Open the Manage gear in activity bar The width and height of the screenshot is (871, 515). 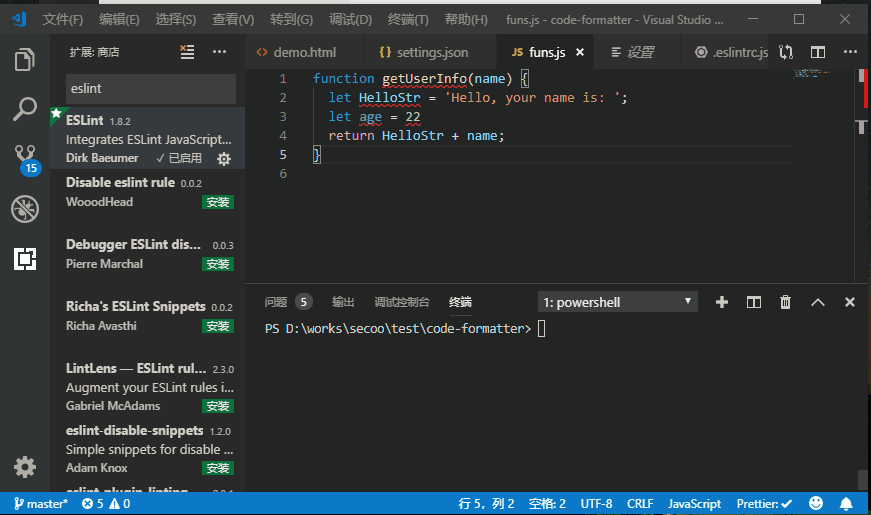(x=24, y=467)
